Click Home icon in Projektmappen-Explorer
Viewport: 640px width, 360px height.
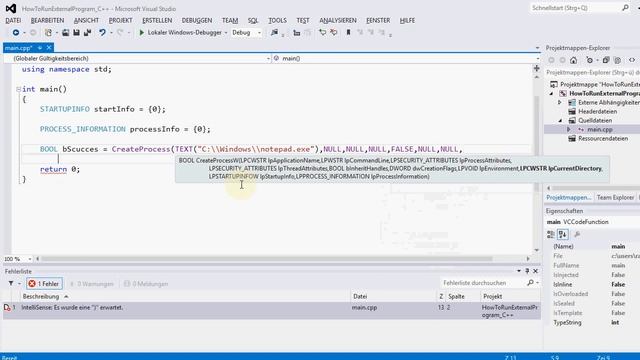point(573,60)
